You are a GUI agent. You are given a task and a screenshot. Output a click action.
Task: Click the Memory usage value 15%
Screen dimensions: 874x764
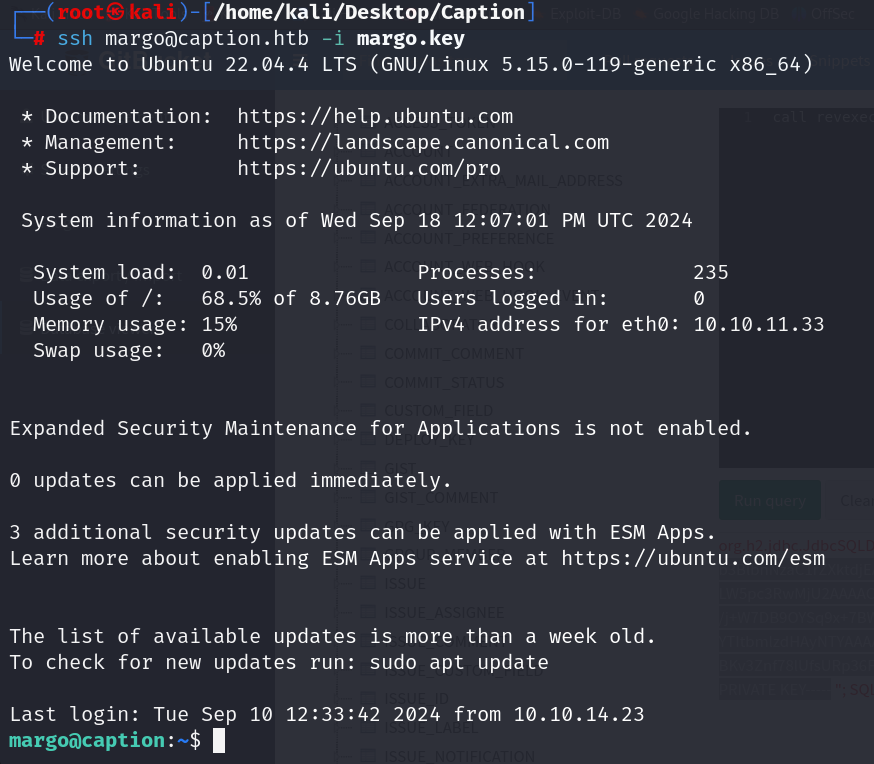(x=219, y=324)
